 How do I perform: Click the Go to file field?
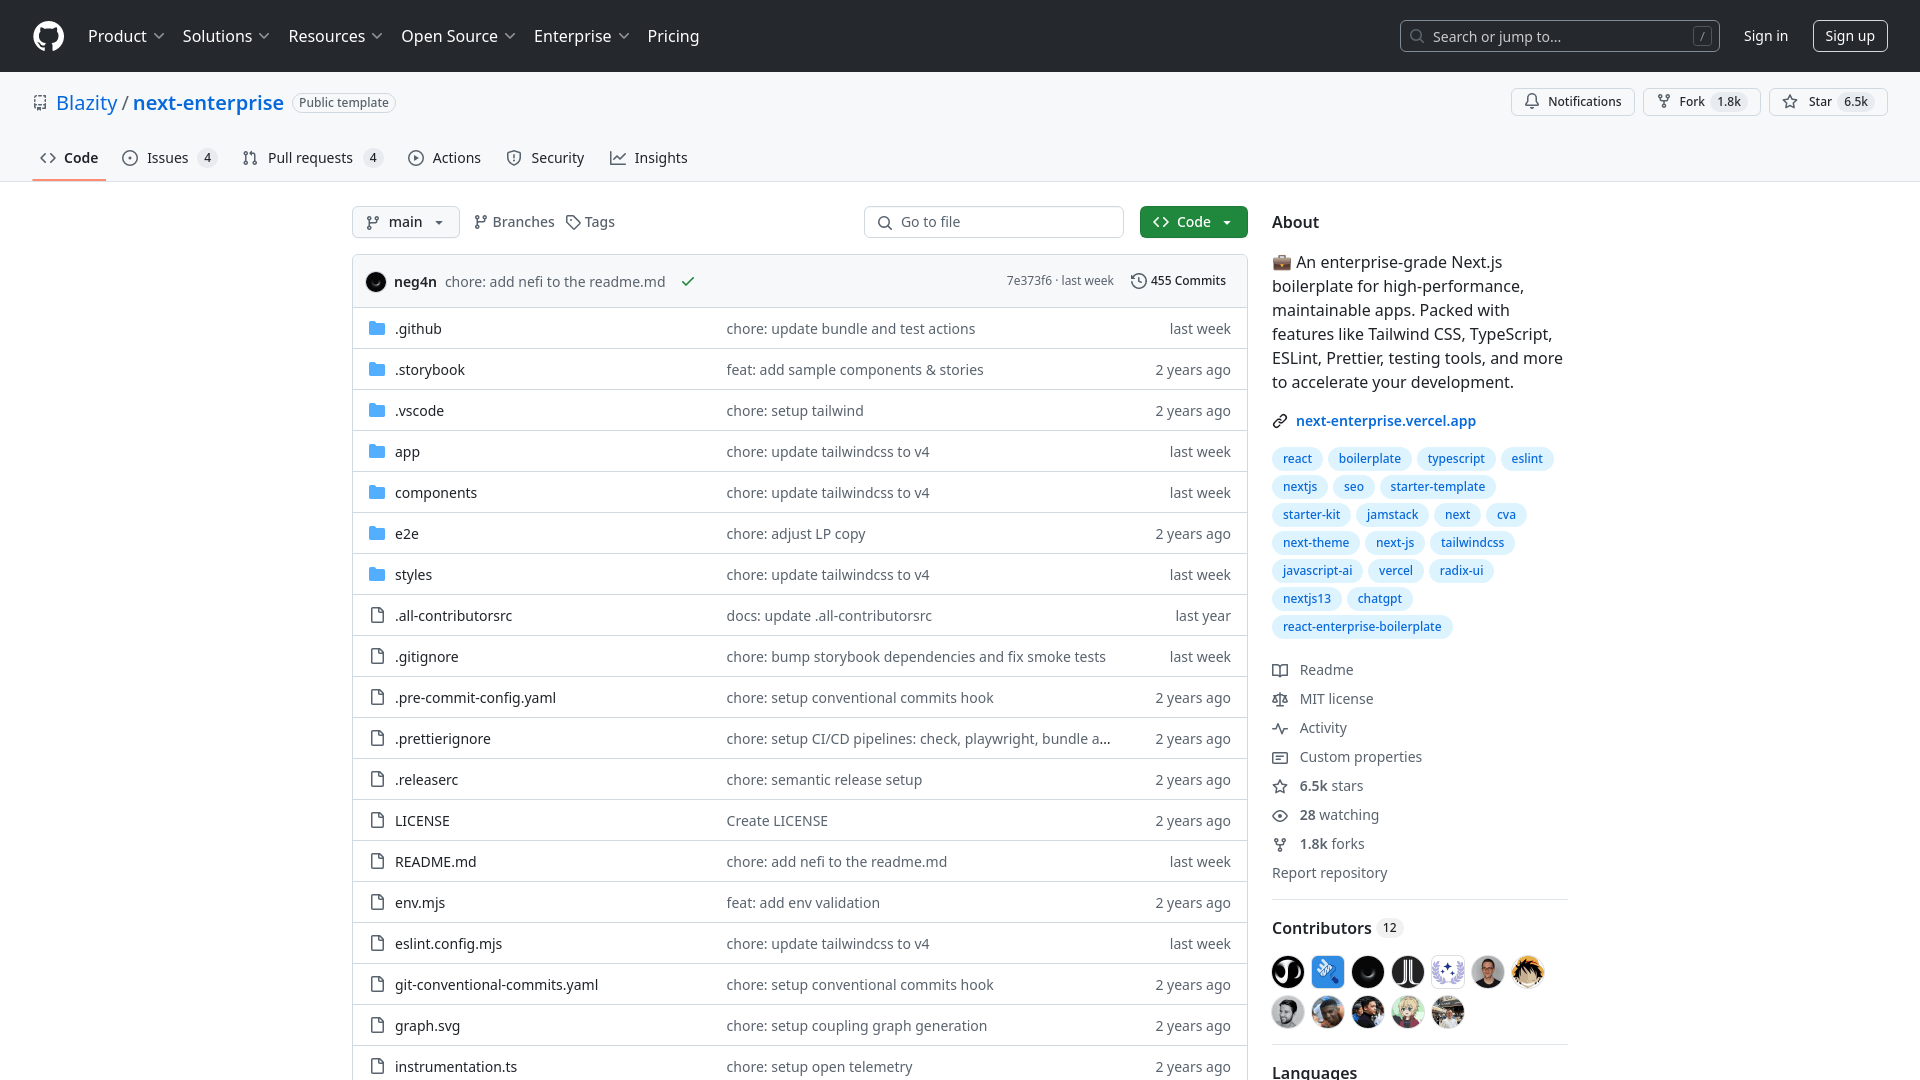(x=993, y=222)
